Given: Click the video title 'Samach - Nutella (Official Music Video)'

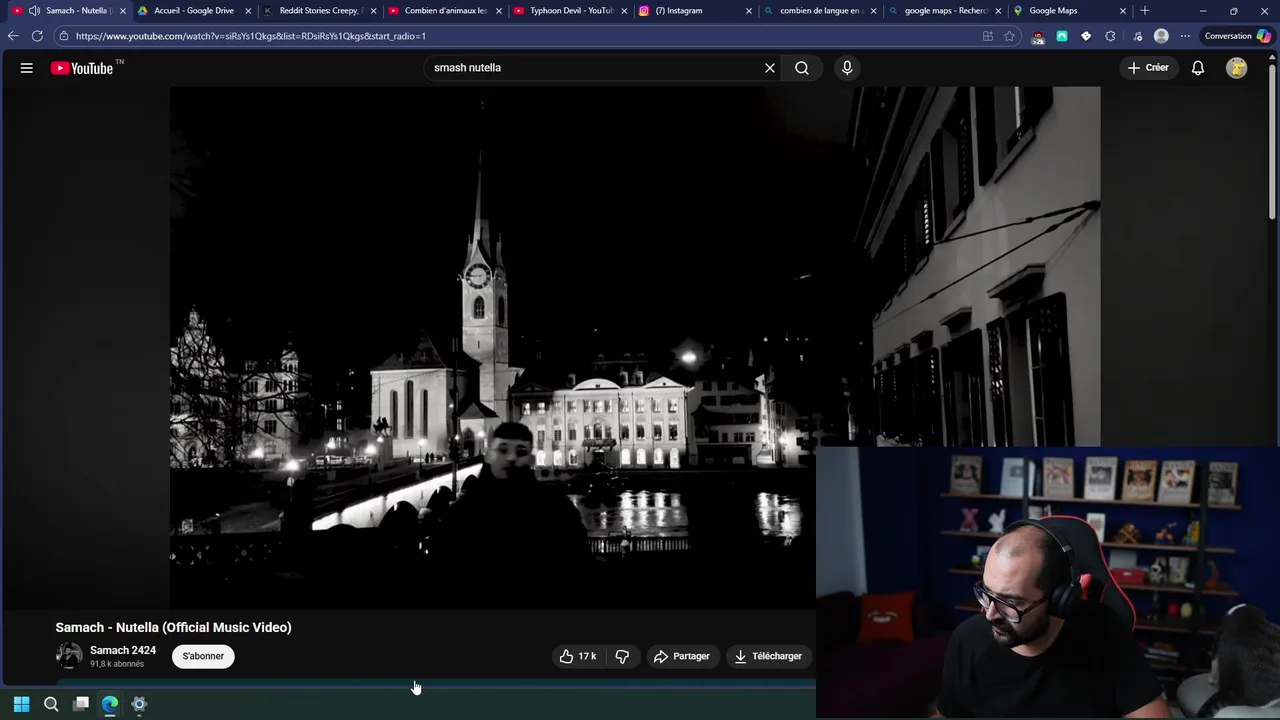Looking at the screenshot, I should pos(173,627).
